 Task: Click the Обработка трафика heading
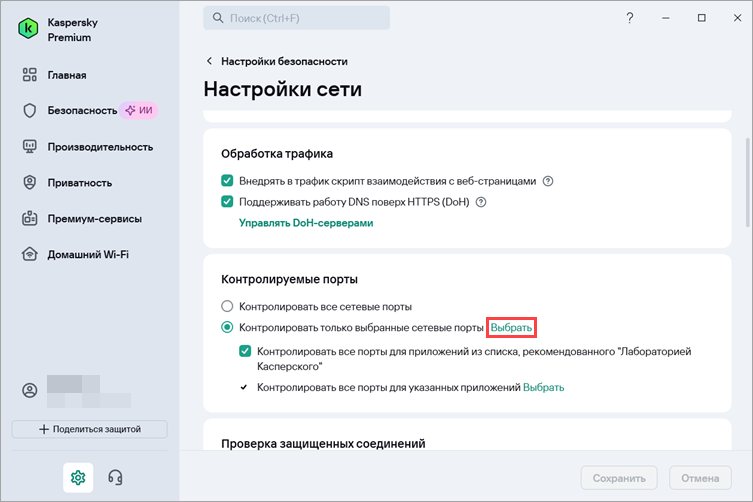tap(277, 154)
